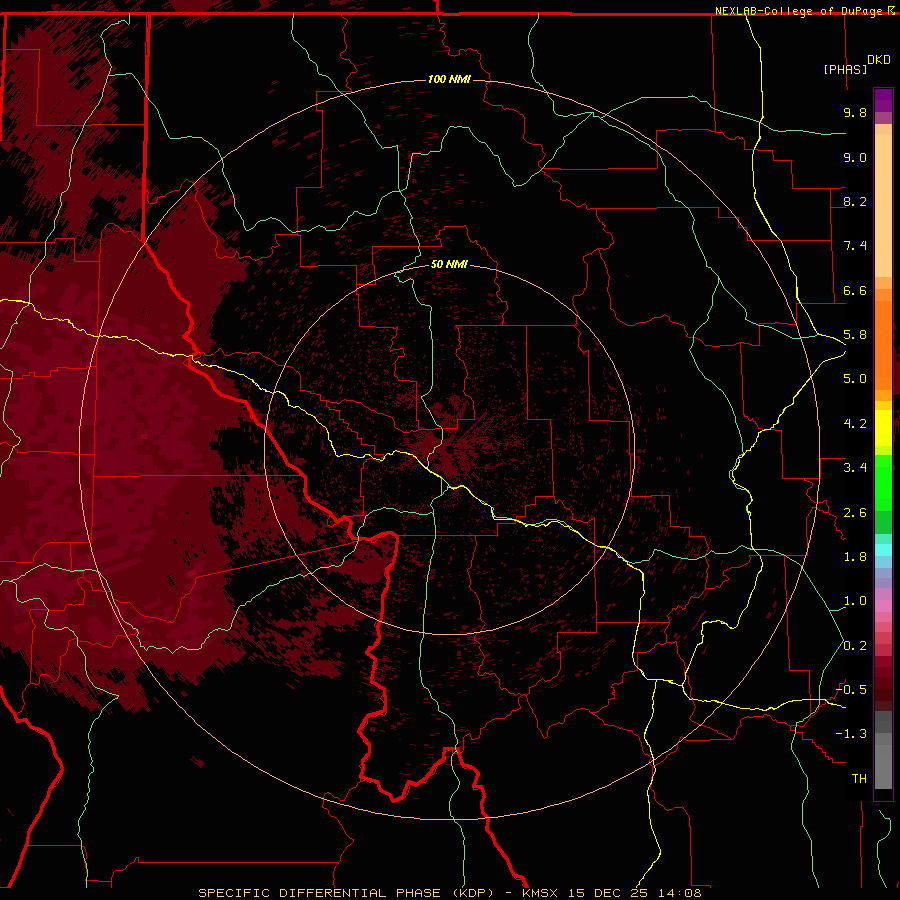Viewport: 900px width, 900px height.
Task: Click the DKD label above the color scale
Action: pyautogui.click(x=878, y=60)
